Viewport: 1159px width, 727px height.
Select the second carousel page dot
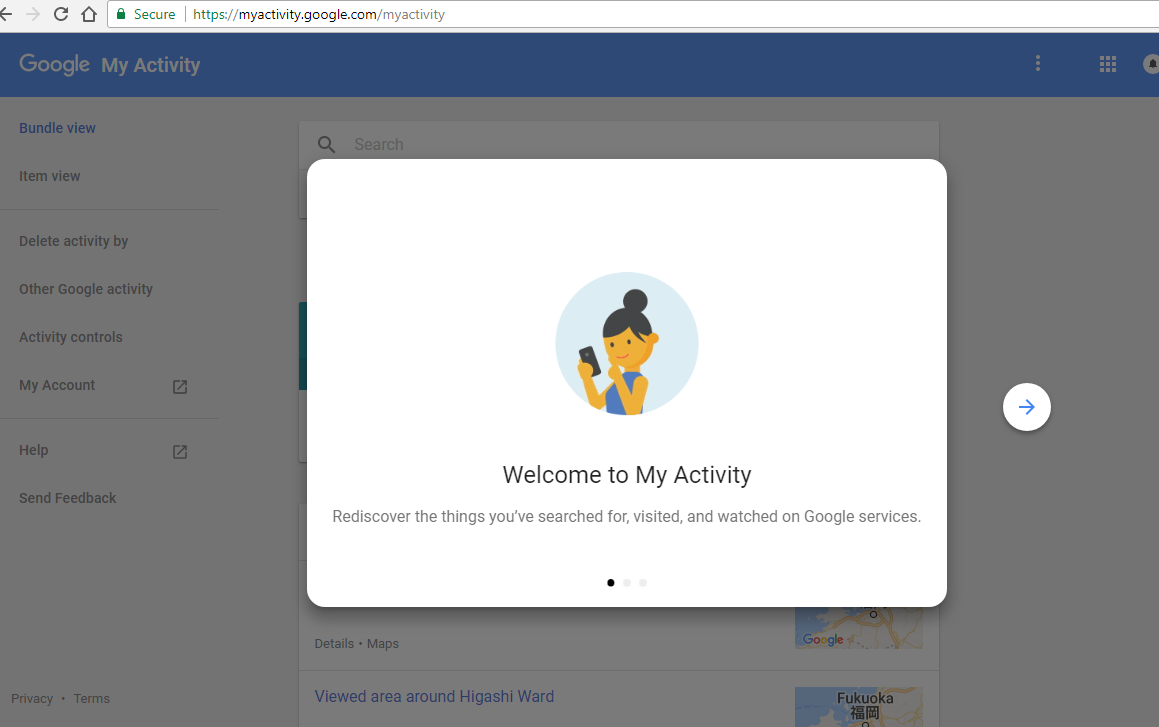coord(627,582)
